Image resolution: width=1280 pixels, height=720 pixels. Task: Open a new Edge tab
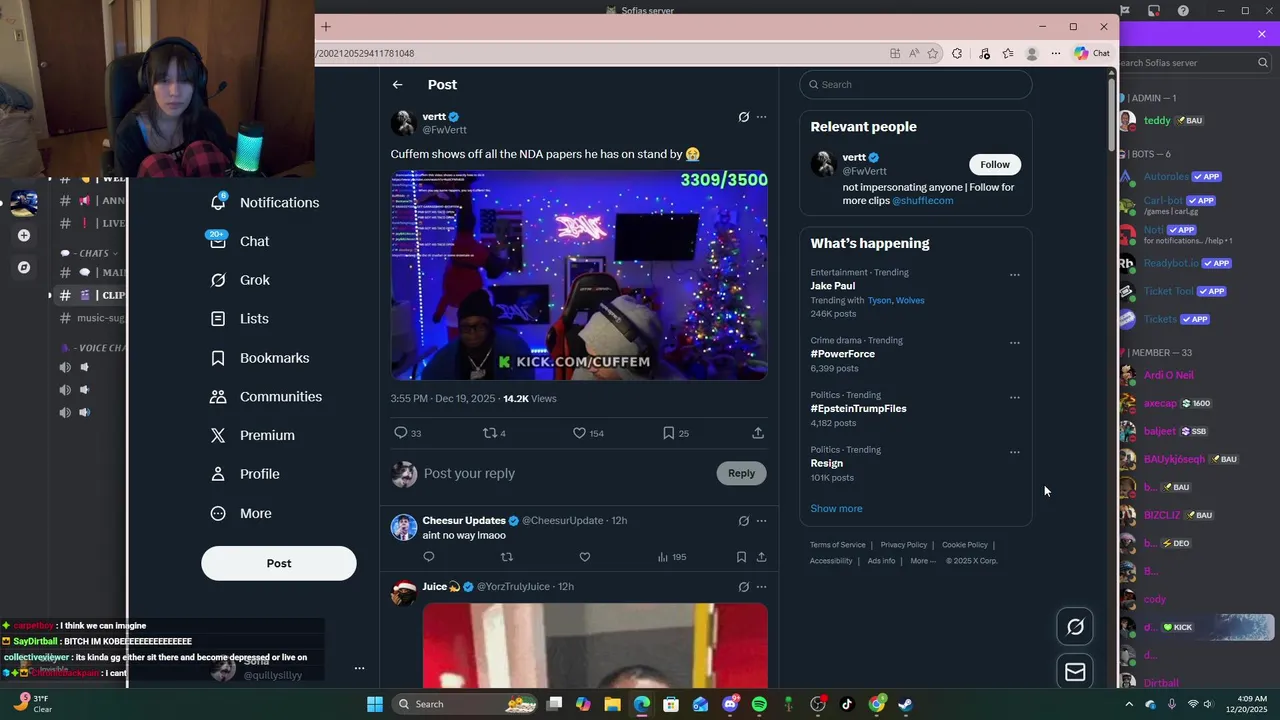325,27
